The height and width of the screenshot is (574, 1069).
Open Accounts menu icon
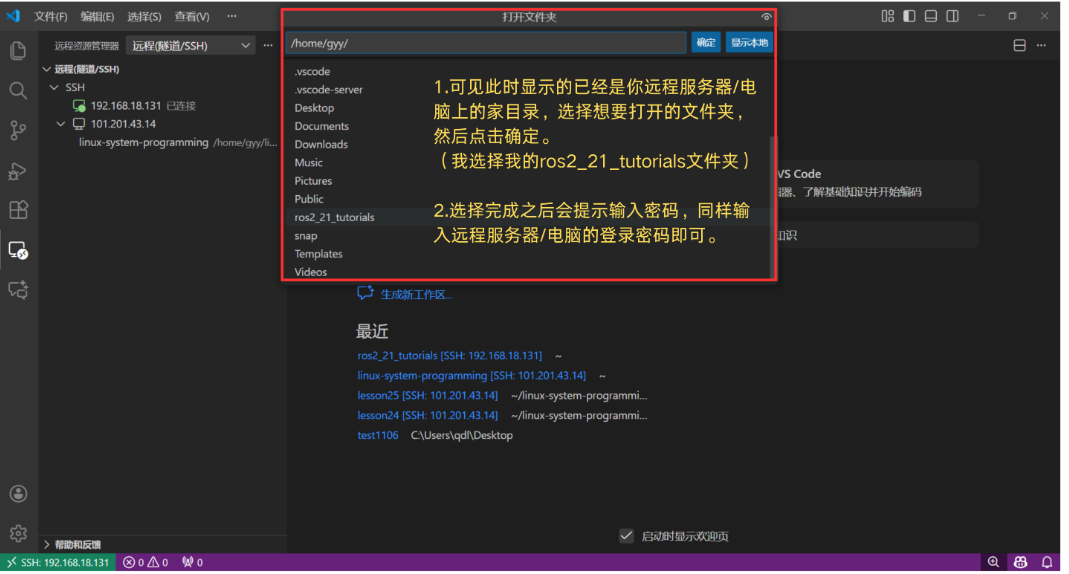coord(18,494)
